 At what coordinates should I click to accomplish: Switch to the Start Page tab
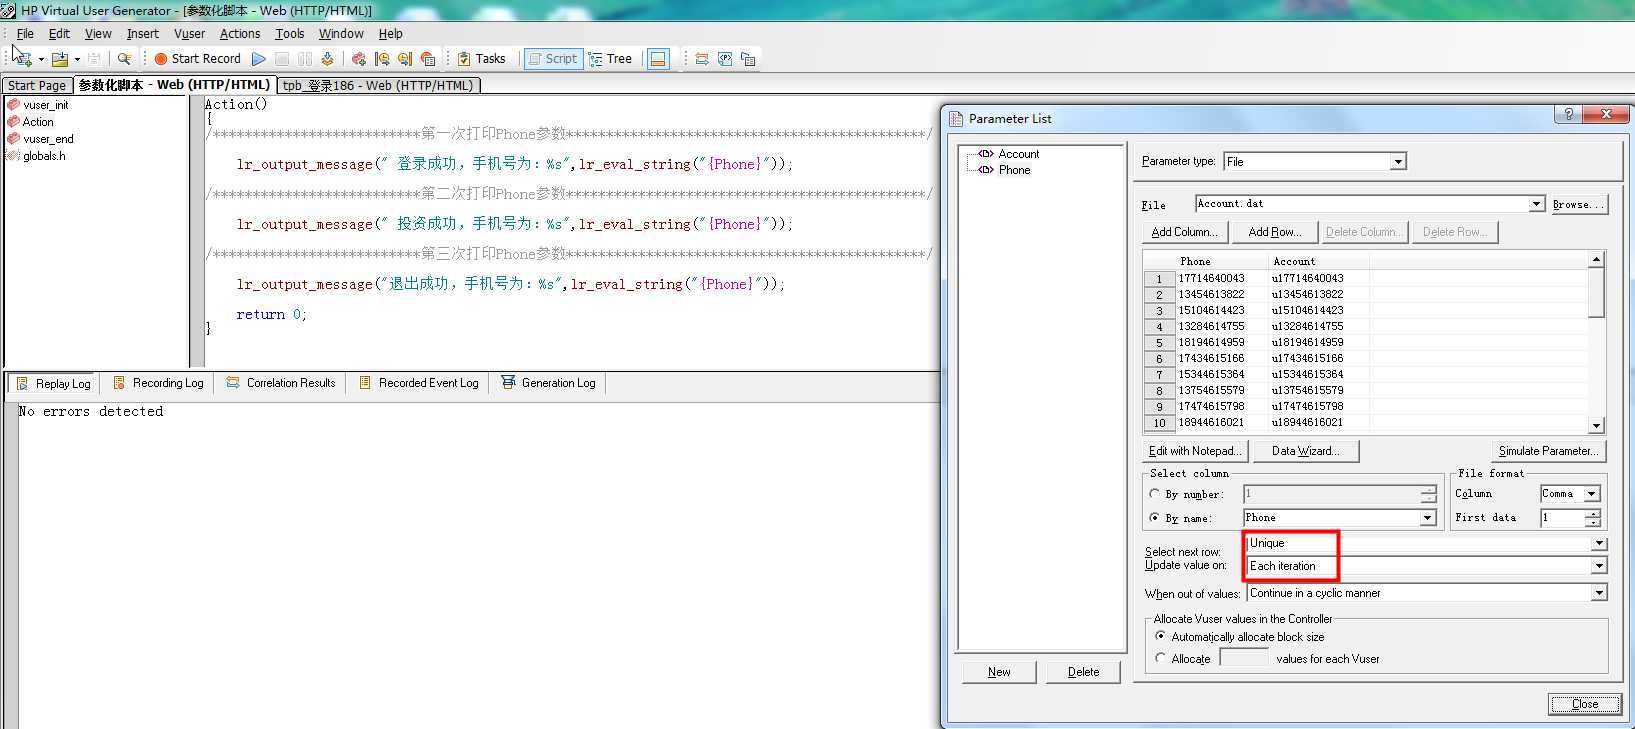(x=37, y=86)
